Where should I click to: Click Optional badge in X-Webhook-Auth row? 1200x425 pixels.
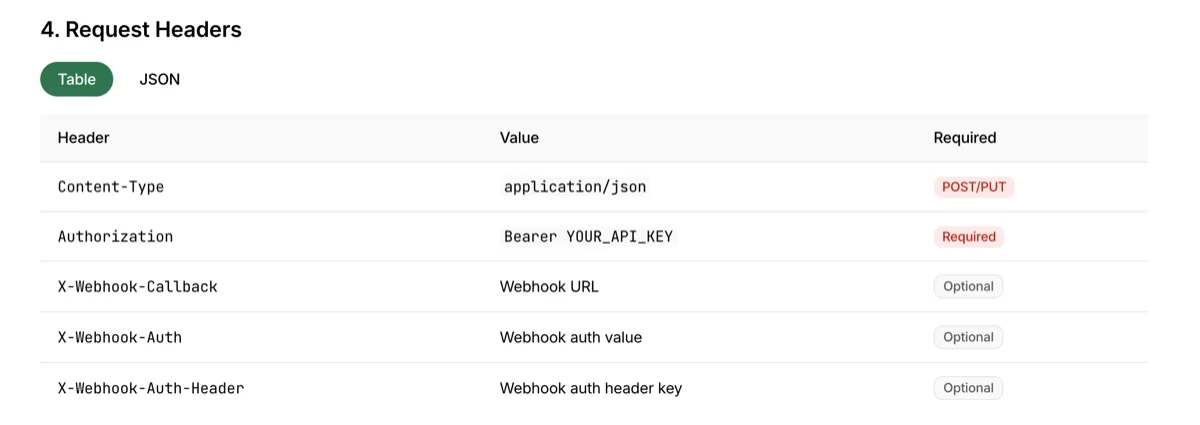click(968, 338)
